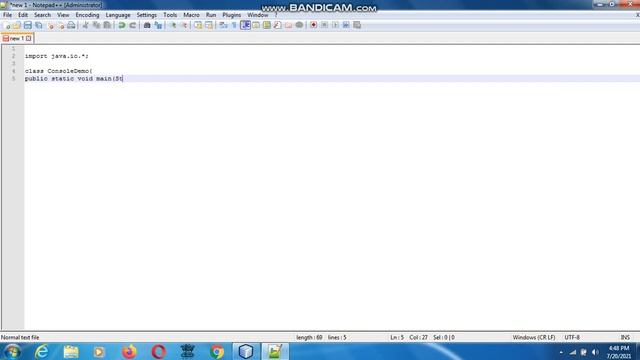Close the 'new 1' tab via its X
This screenshot has height=360, width=640.
[29, 38]
